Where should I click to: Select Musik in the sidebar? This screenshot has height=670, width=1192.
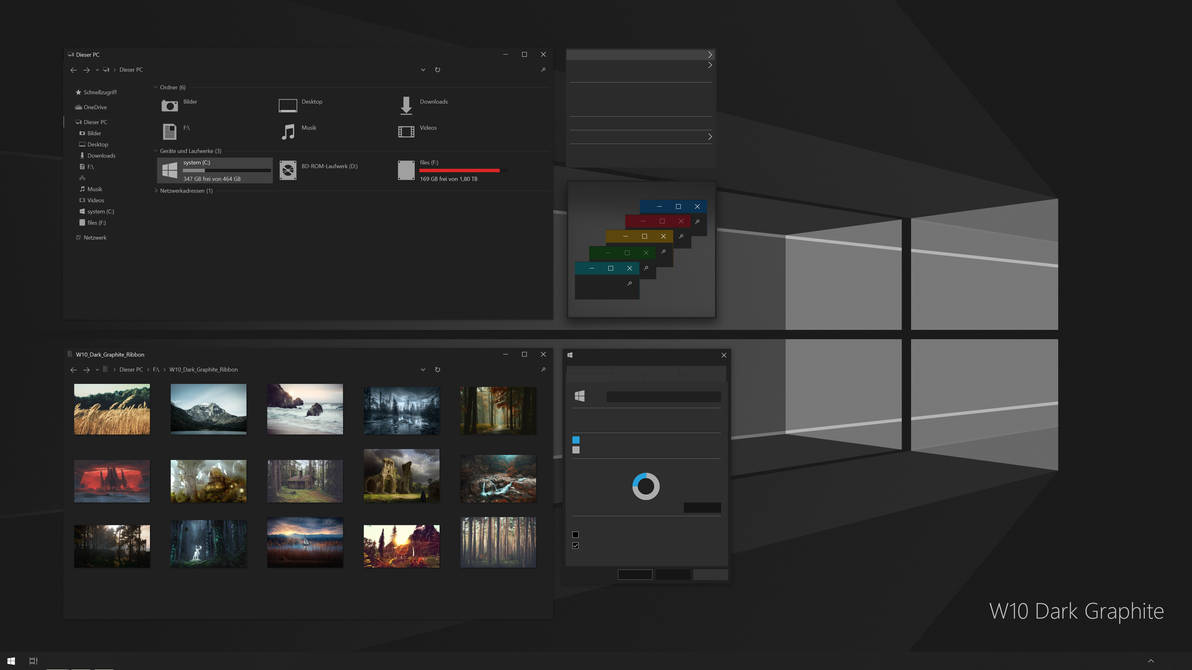point(93,189)
